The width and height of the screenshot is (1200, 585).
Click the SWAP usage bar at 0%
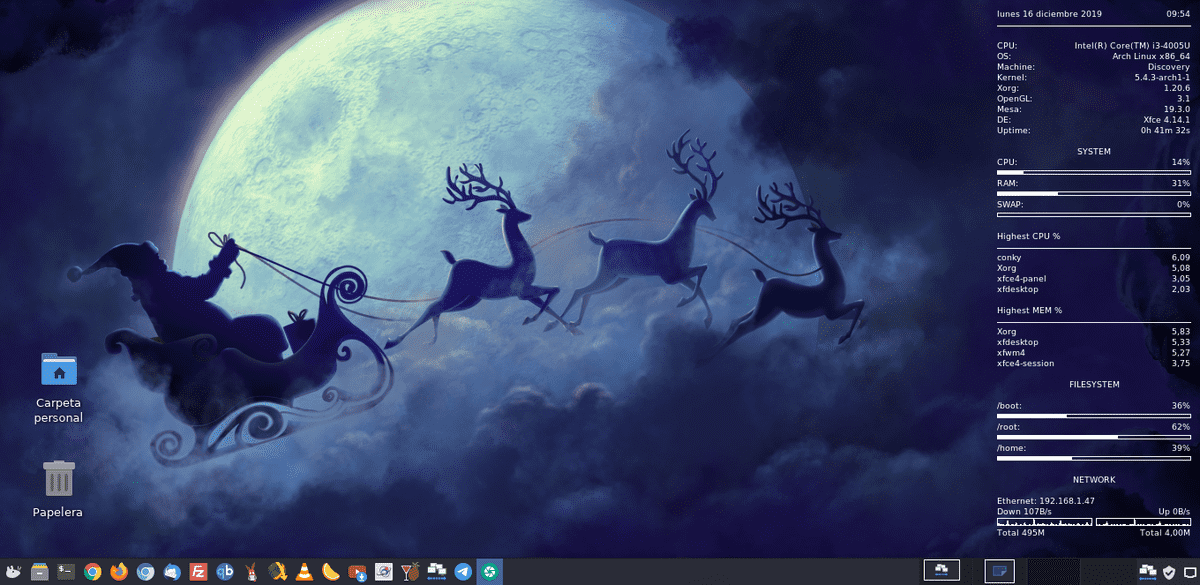pyautogui.click(x=1094, y=214)
